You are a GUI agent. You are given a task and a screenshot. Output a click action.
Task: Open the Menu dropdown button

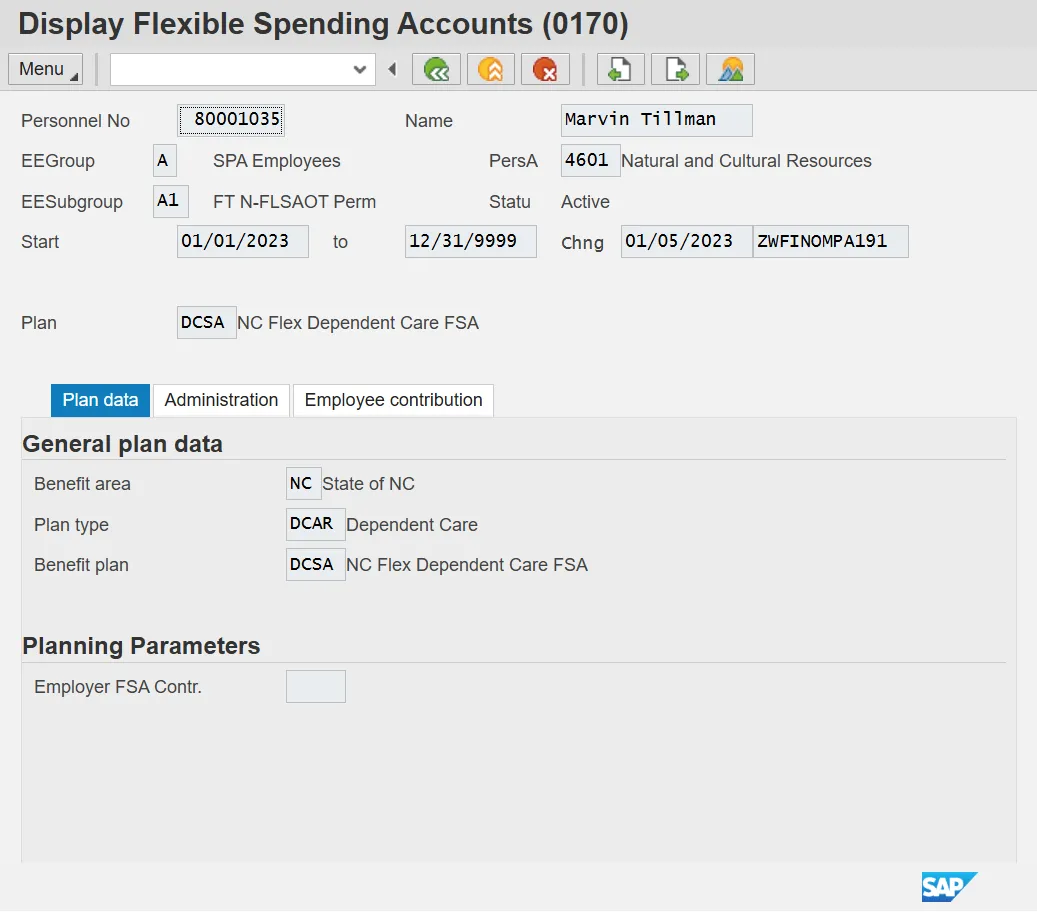[46, 69]
